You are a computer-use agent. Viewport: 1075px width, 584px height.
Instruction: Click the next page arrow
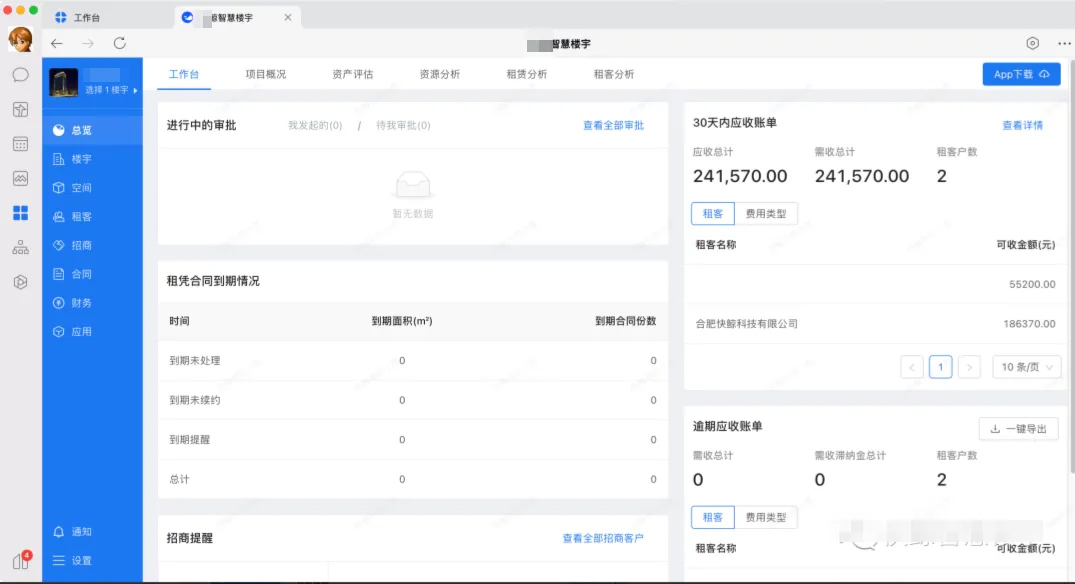click(969, 367)
